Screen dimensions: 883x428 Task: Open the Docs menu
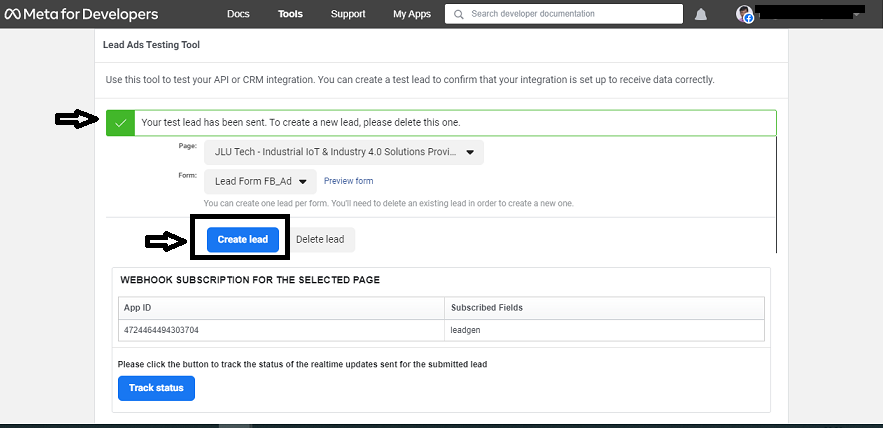click(238, 14)
